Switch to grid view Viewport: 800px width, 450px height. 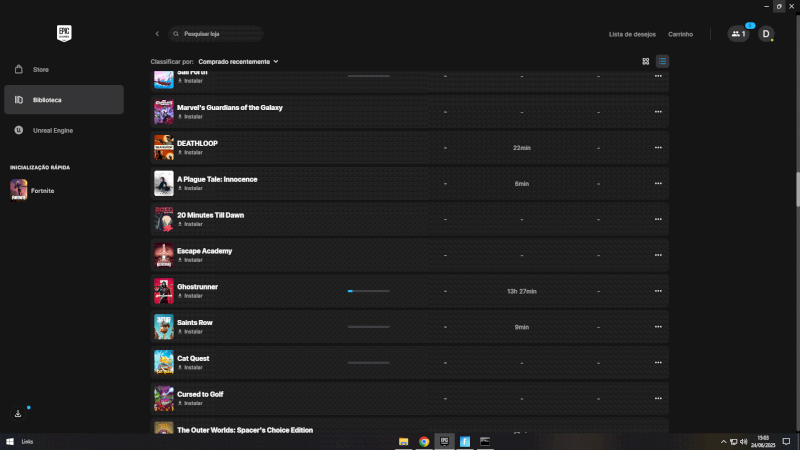645,61
